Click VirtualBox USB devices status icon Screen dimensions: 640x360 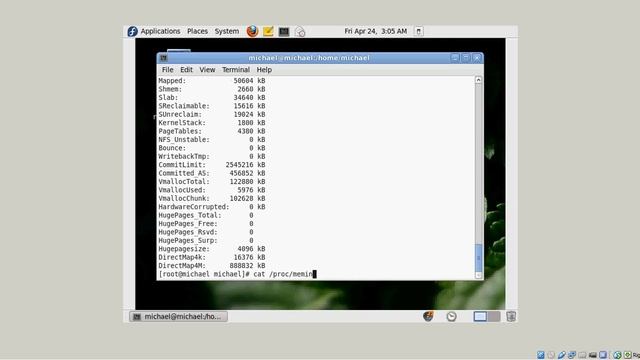click(562, 355)
